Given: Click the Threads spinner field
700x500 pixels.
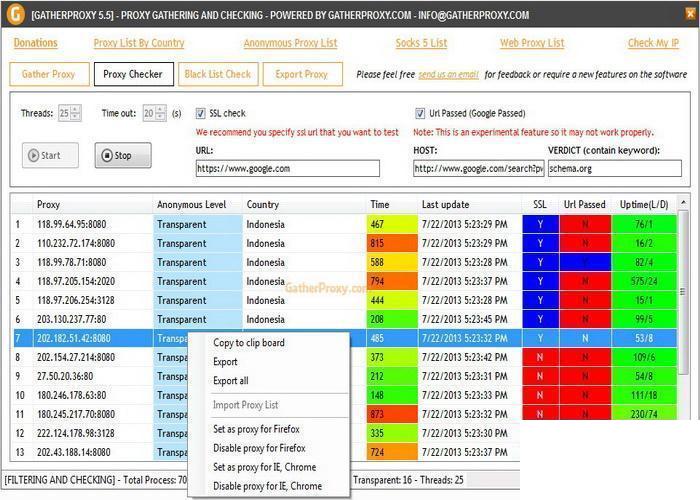Looking at the screenshot, I should 70,113.
